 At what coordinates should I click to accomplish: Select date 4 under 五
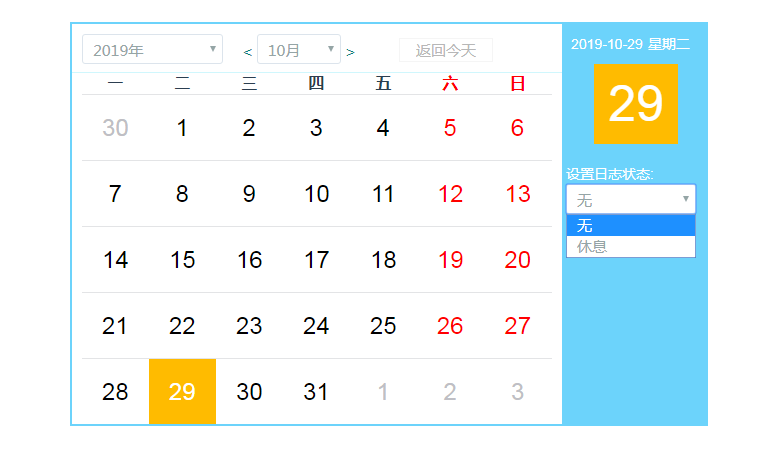tap(383, 128)
